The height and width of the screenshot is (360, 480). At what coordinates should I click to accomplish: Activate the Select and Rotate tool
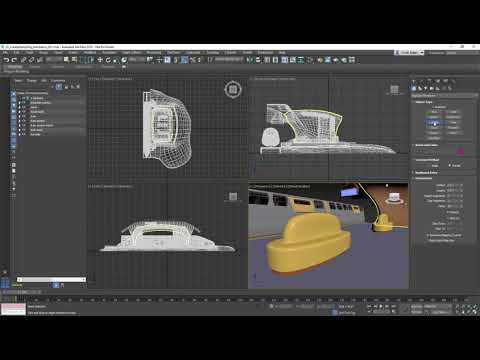click(x=108, y=60)
